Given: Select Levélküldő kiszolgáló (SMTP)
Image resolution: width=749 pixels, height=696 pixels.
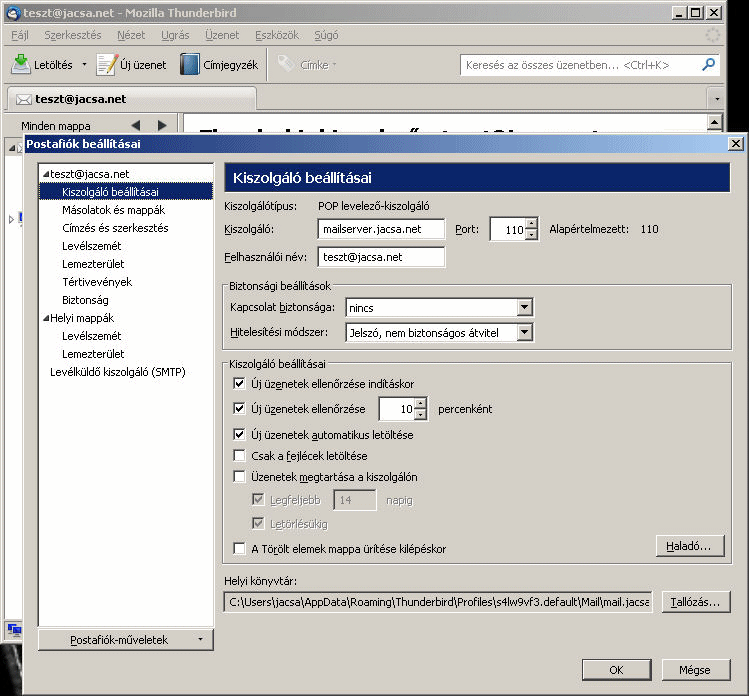Looking at the screenshot, I should click(x=118, y=372).
